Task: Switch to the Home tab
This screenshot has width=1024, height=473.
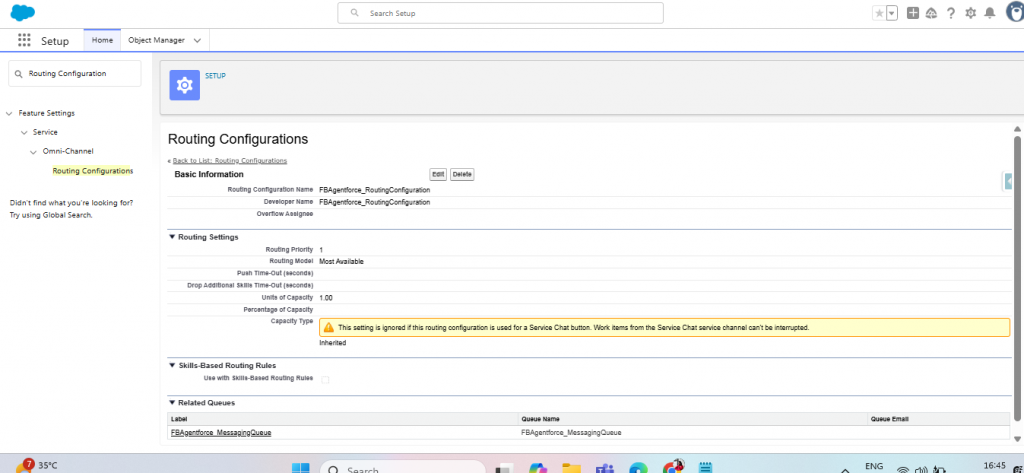Action: pos(102,41)
